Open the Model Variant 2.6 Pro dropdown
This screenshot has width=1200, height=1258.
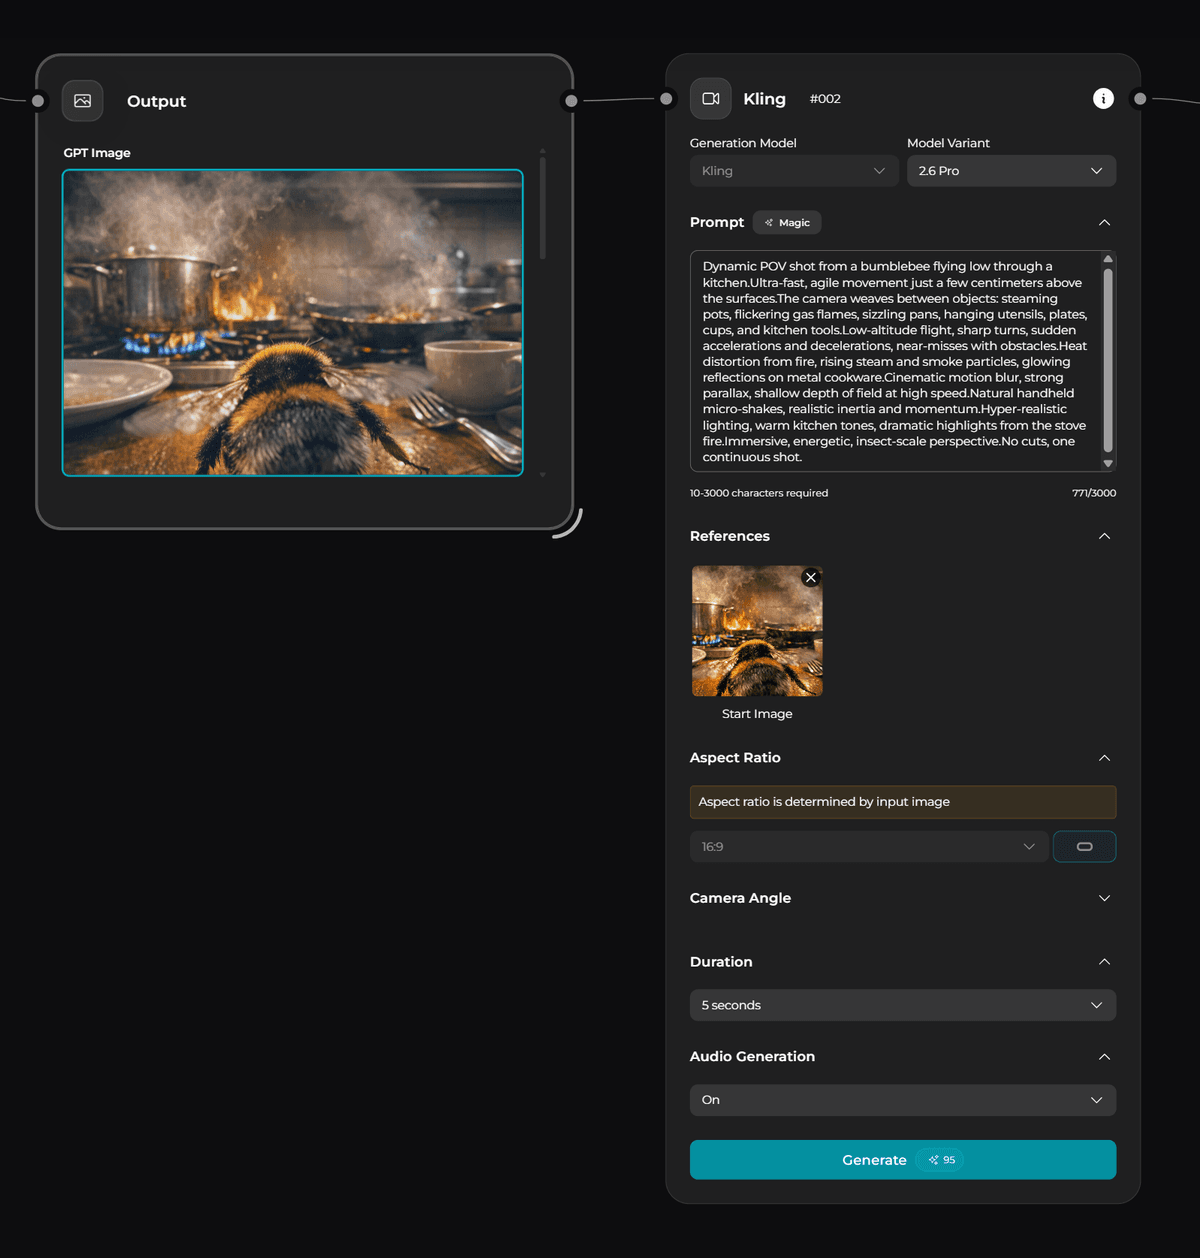pos(1010,171)
